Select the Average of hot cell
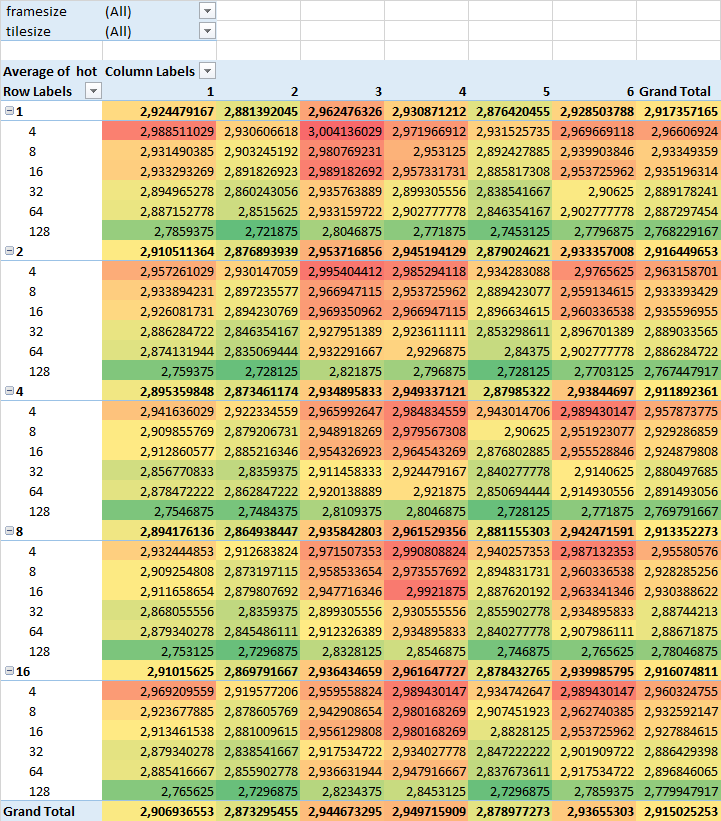The width and height of the screenshot is (721, 821). point(51,71)
